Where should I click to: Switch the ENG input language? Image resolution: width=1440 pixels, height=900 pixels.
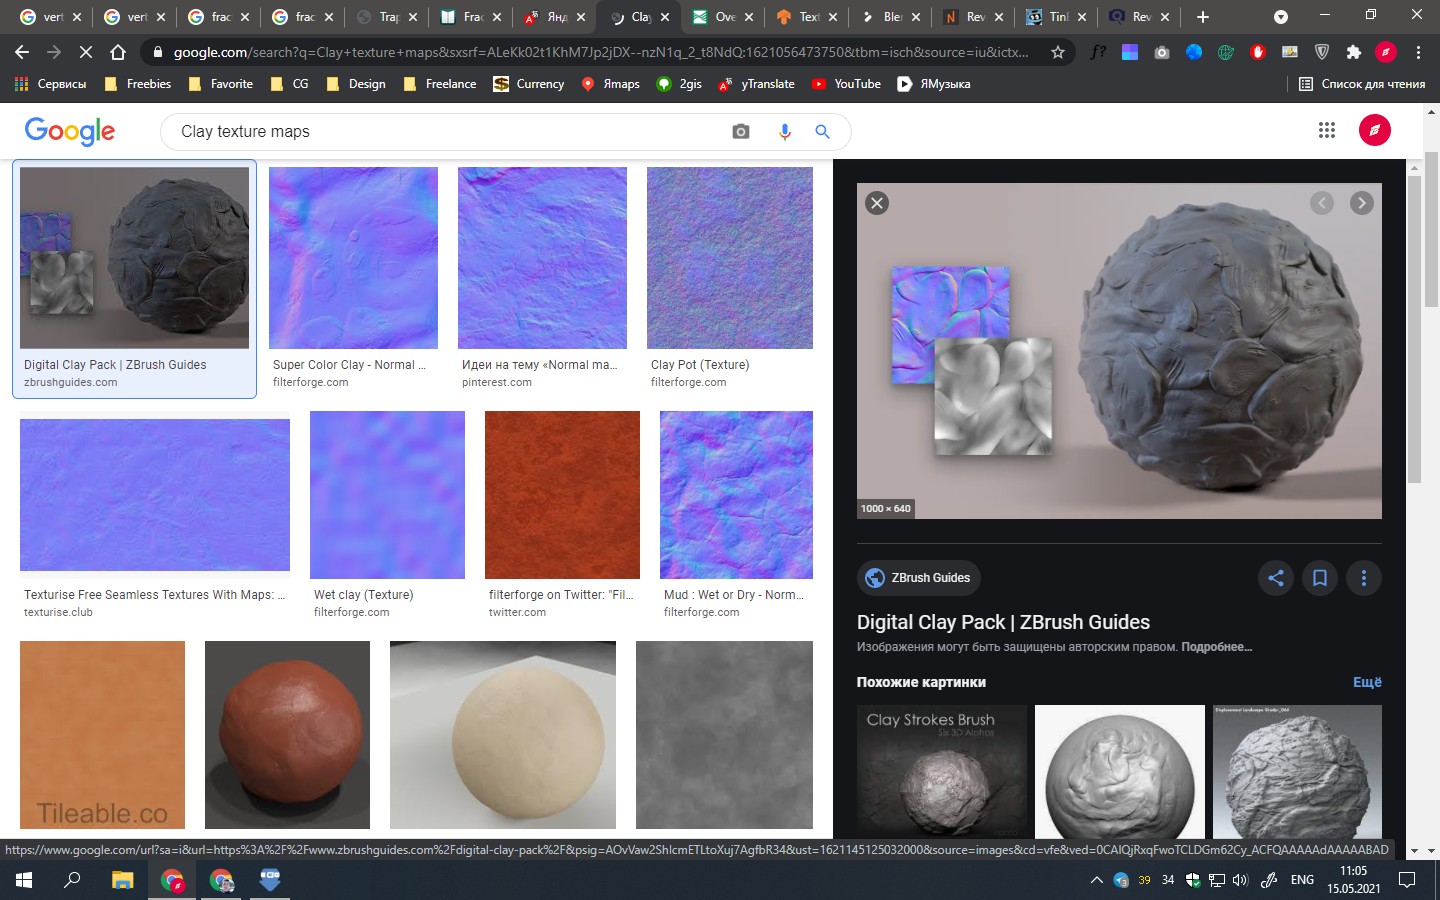(x=1302, y=880)
